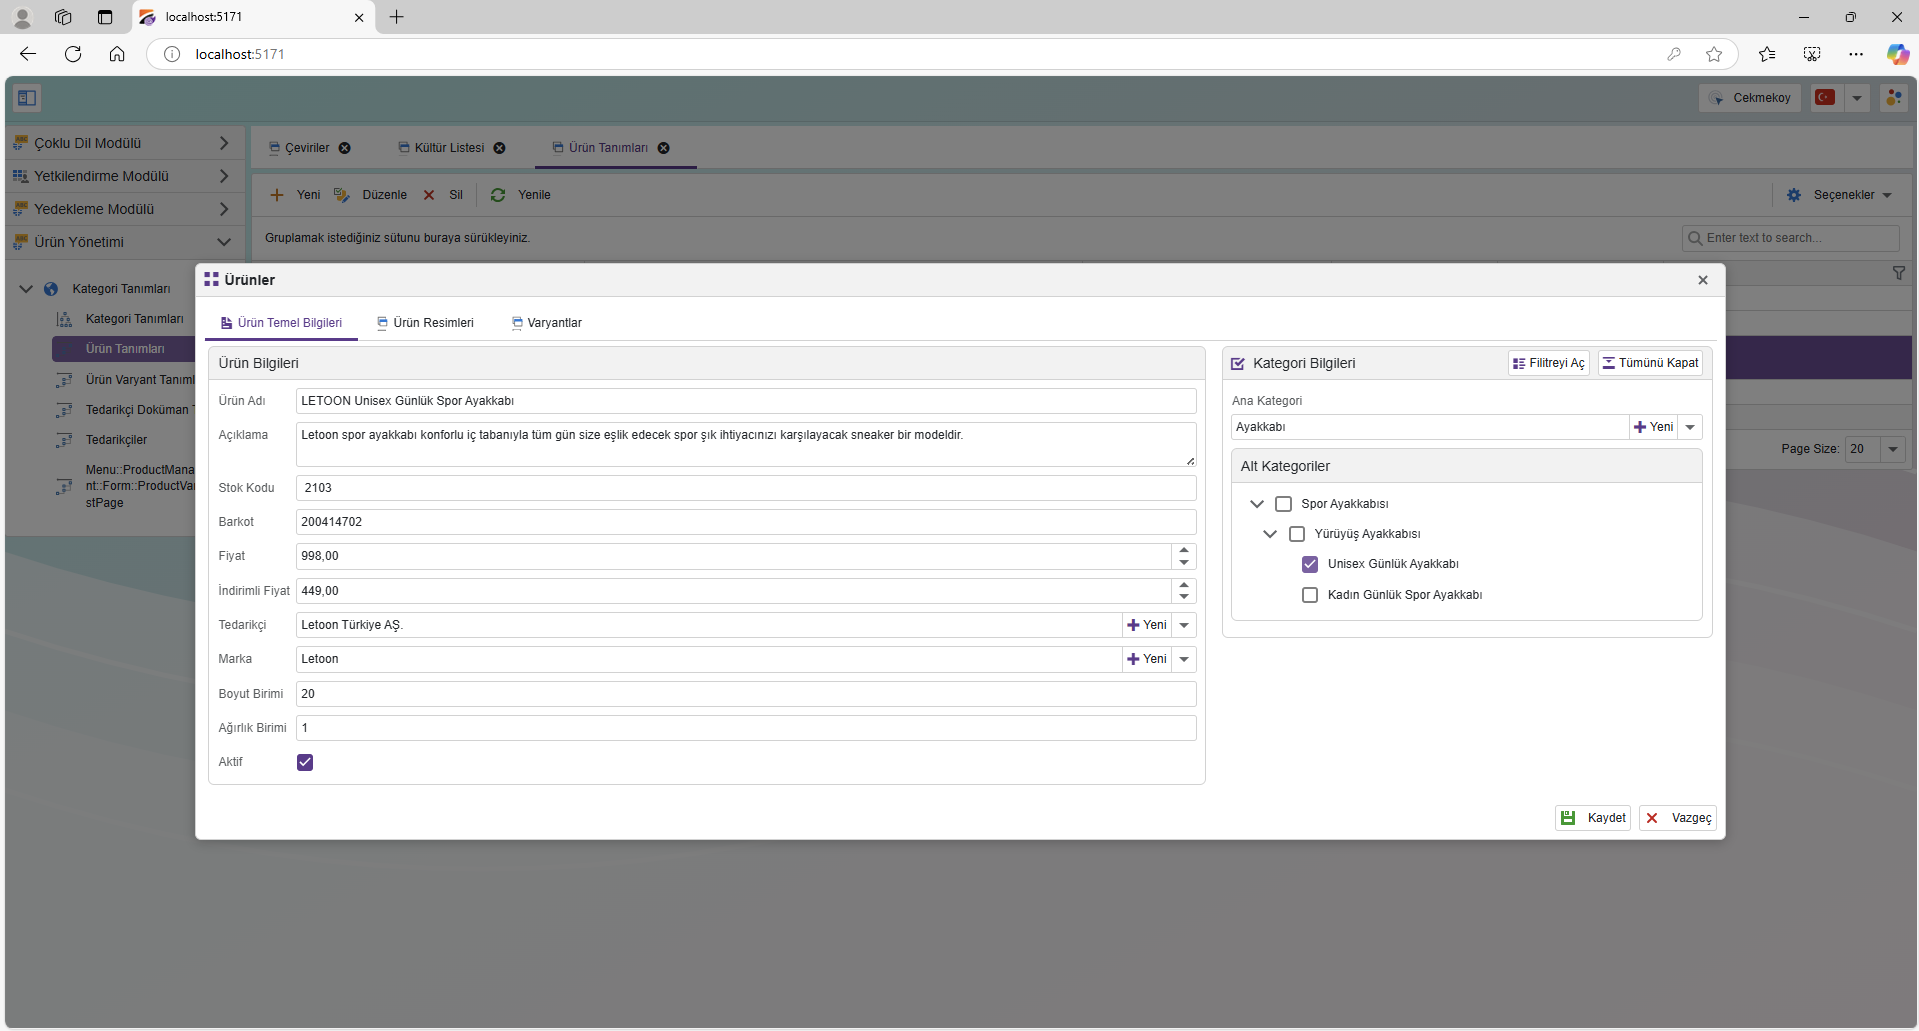The image size is (1919, 1031).
Task: Click the Kaydet save button
Action: point(1593,818)
